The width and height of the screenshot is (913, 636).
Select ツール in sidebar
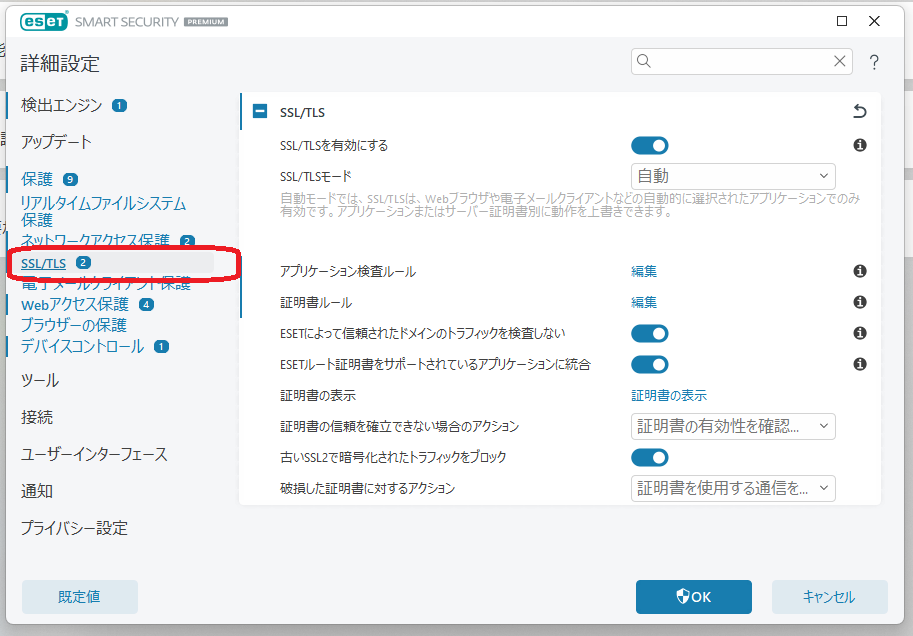coord(40,380)
